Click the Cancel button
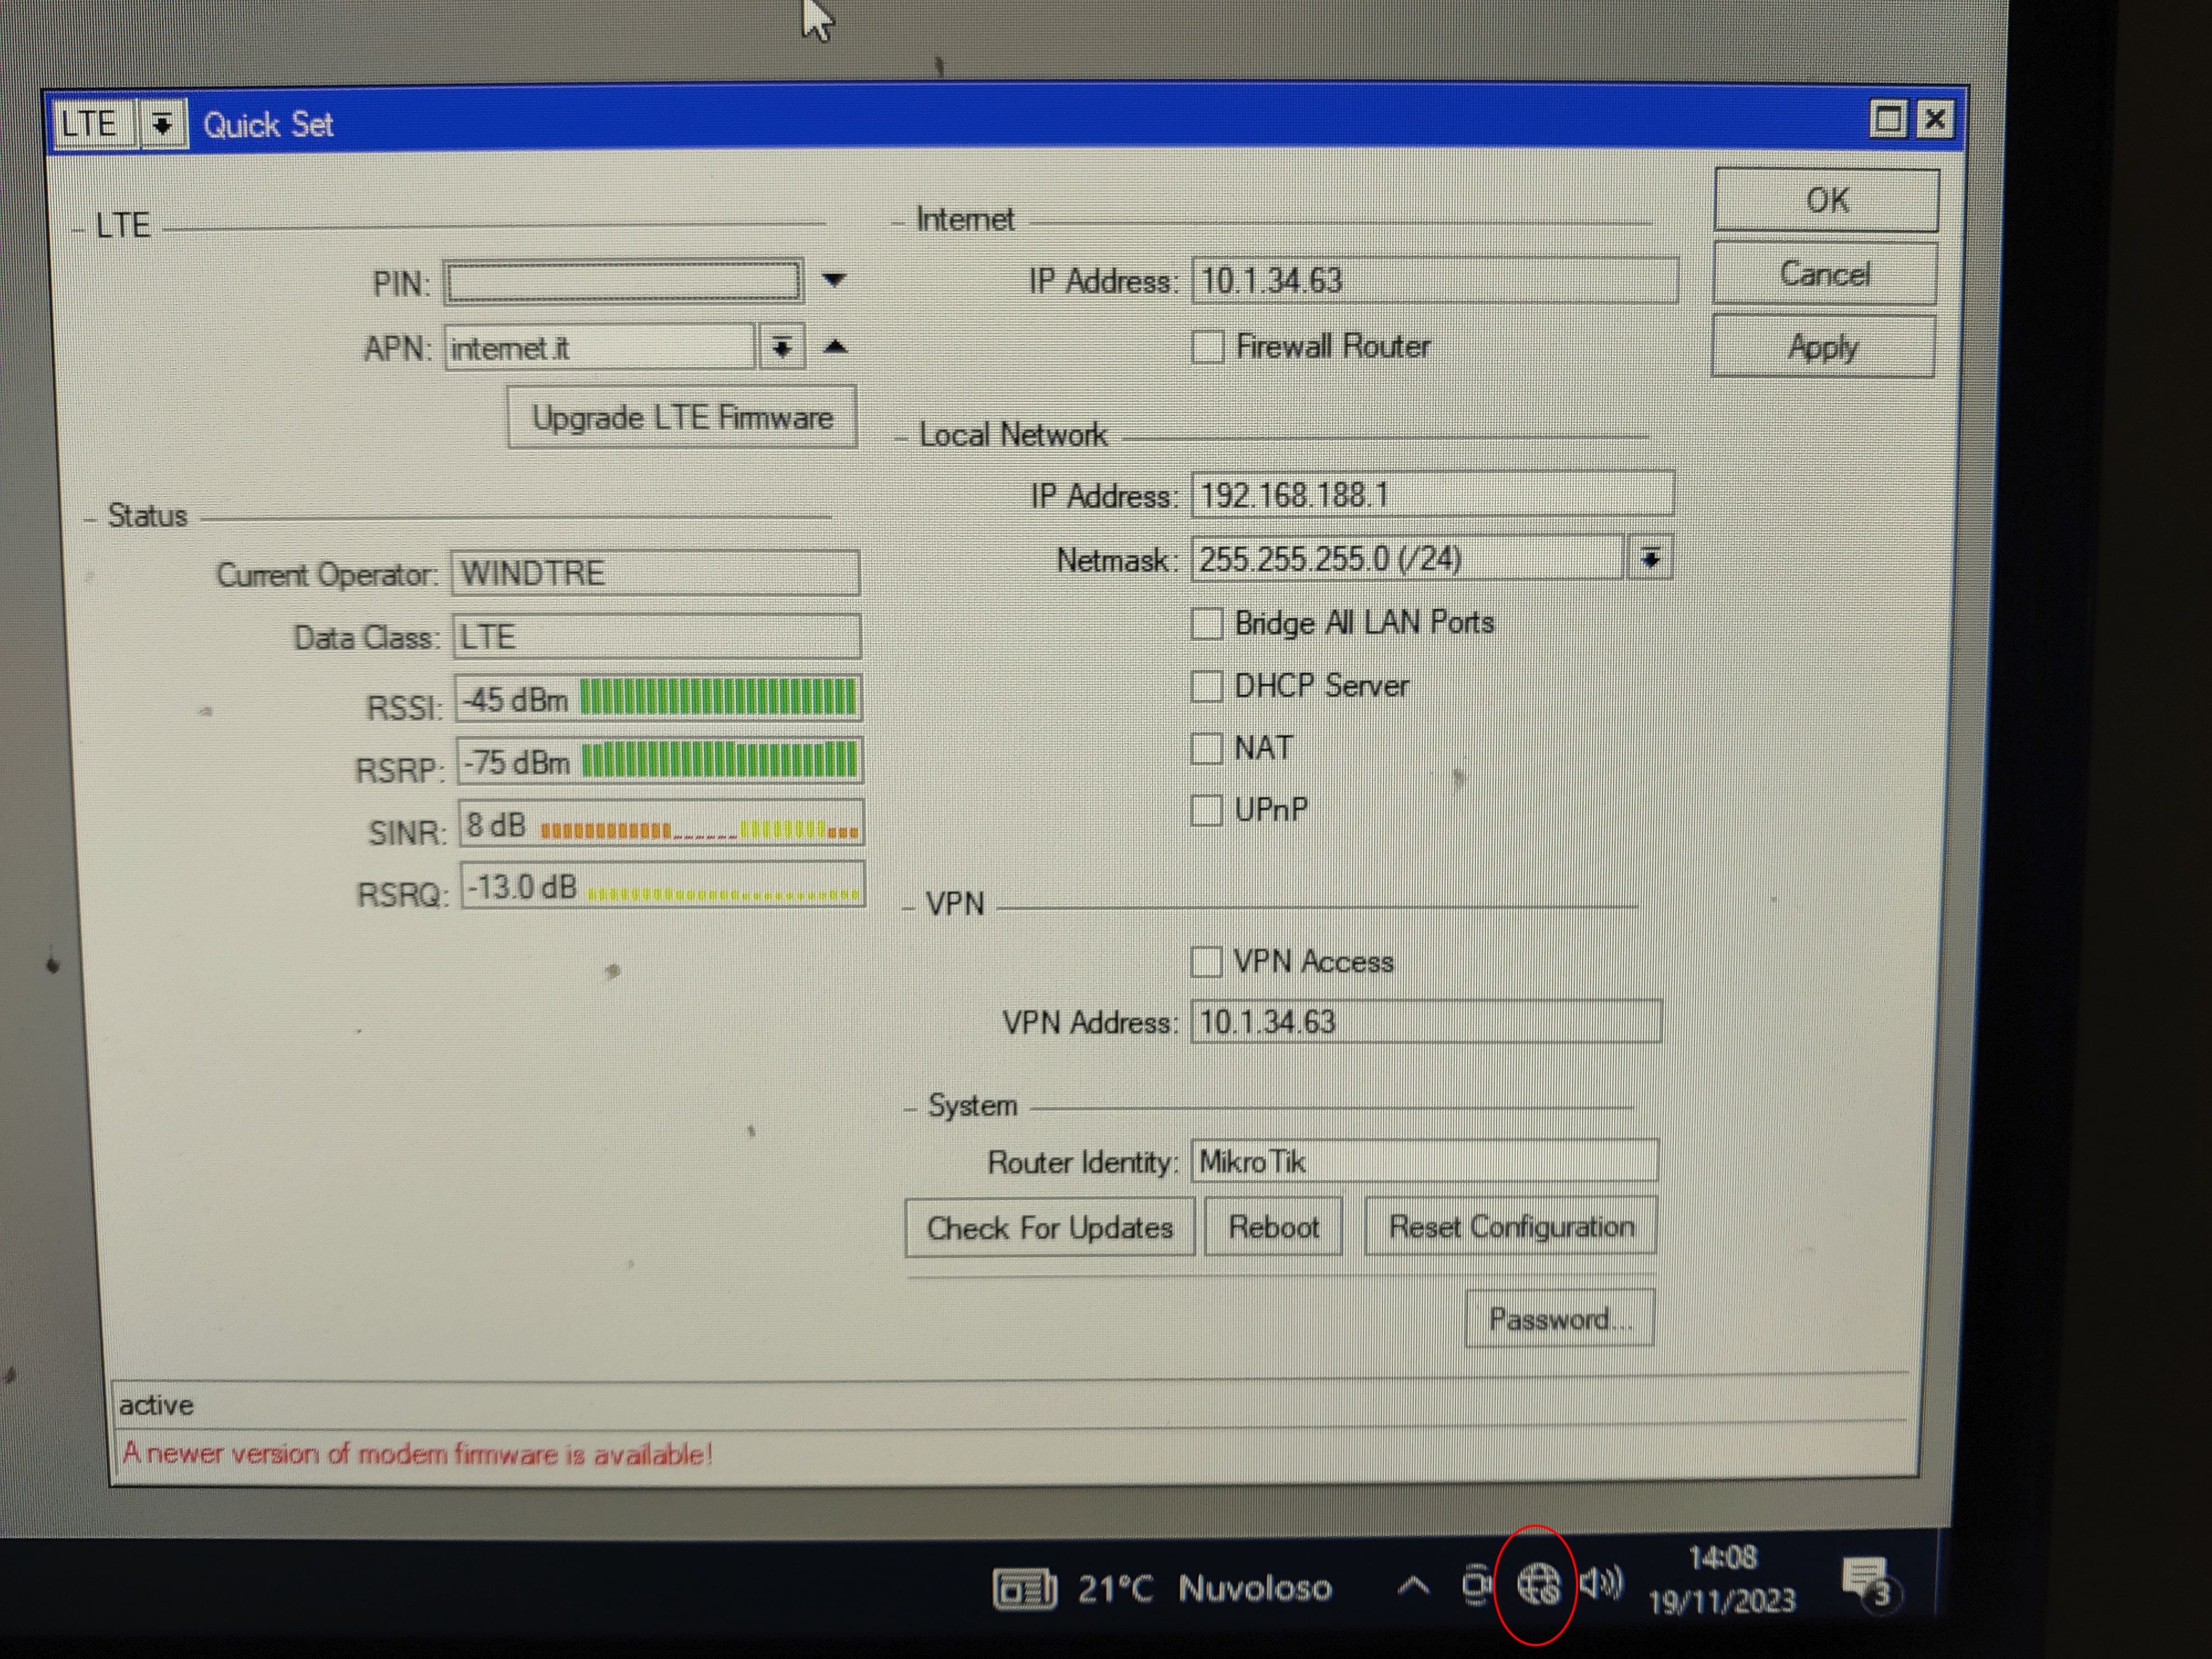The image size is (2212, 1659). (x=1824, y=274)
